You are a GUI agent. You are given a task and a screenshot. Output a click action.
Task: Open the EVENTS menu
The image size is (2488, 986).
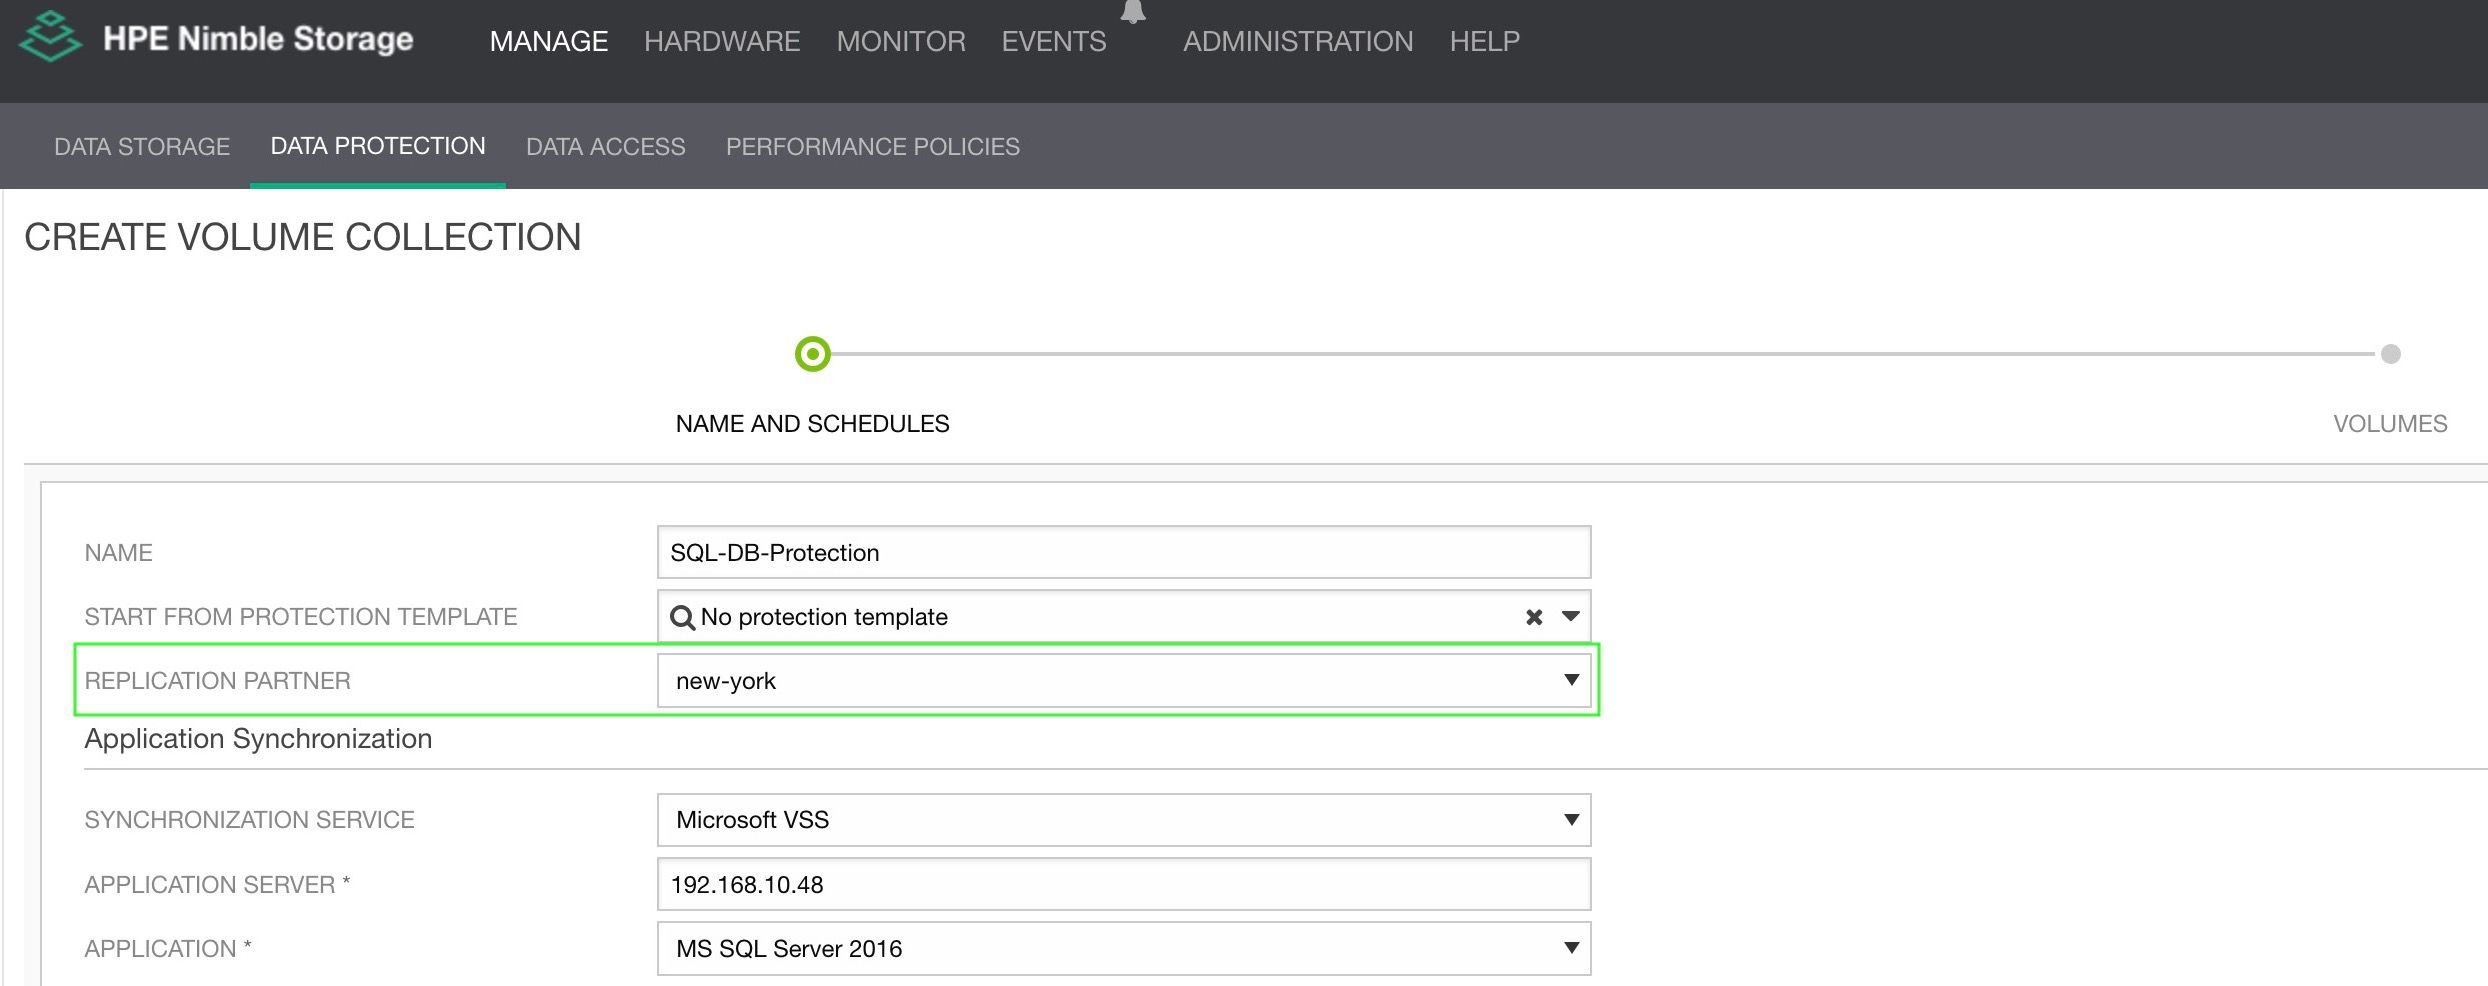pos(1054,41)
